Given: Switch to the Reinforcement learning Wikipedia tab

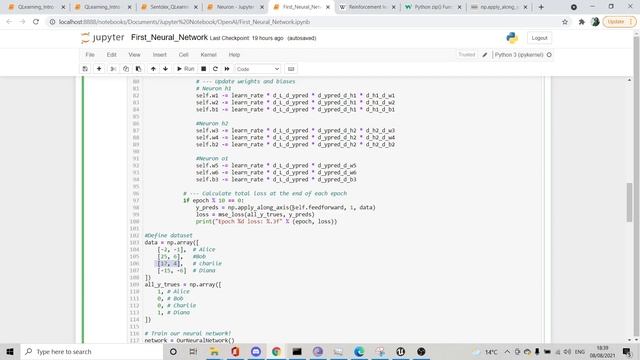Looking at the screenshot, I should pos(367,7).
